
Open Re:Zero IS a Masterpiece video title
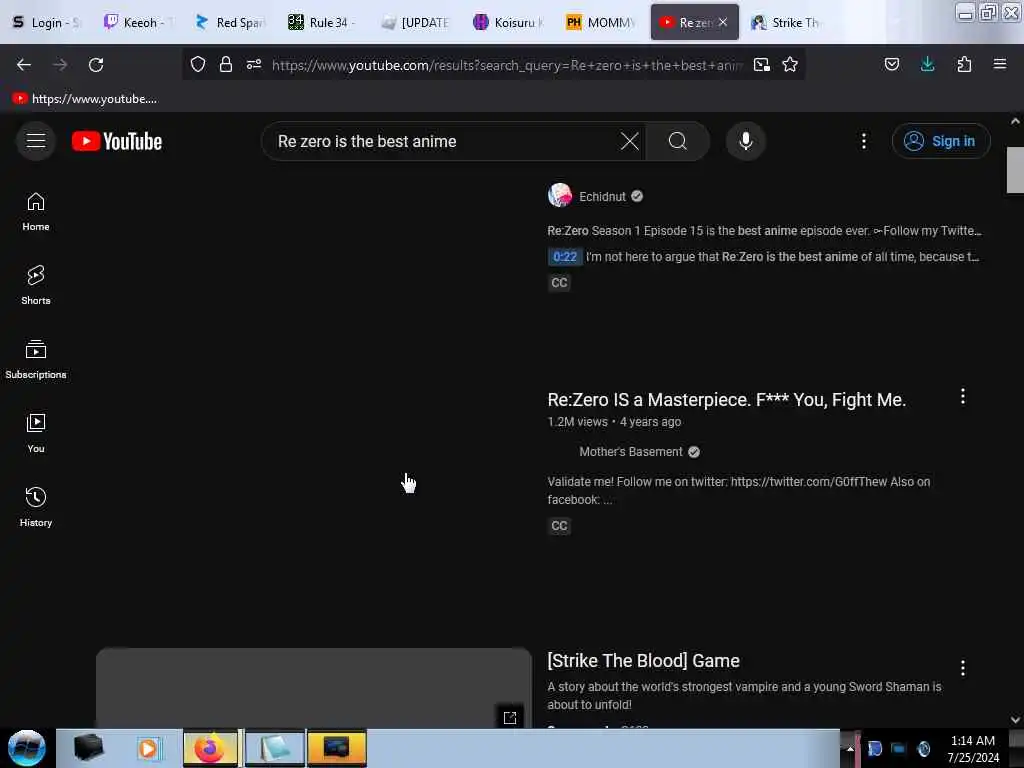[x=726, y=400]
